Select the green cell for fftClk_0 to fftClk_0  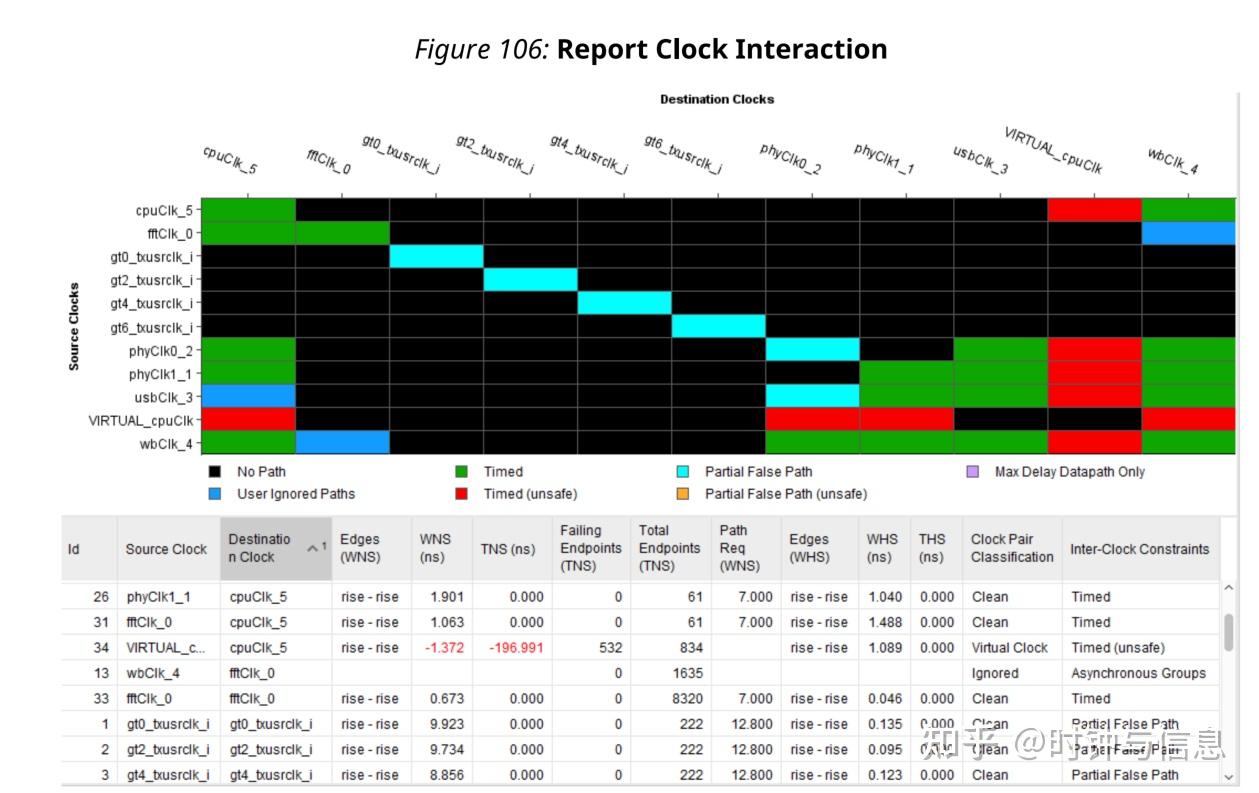pos(342,234)
